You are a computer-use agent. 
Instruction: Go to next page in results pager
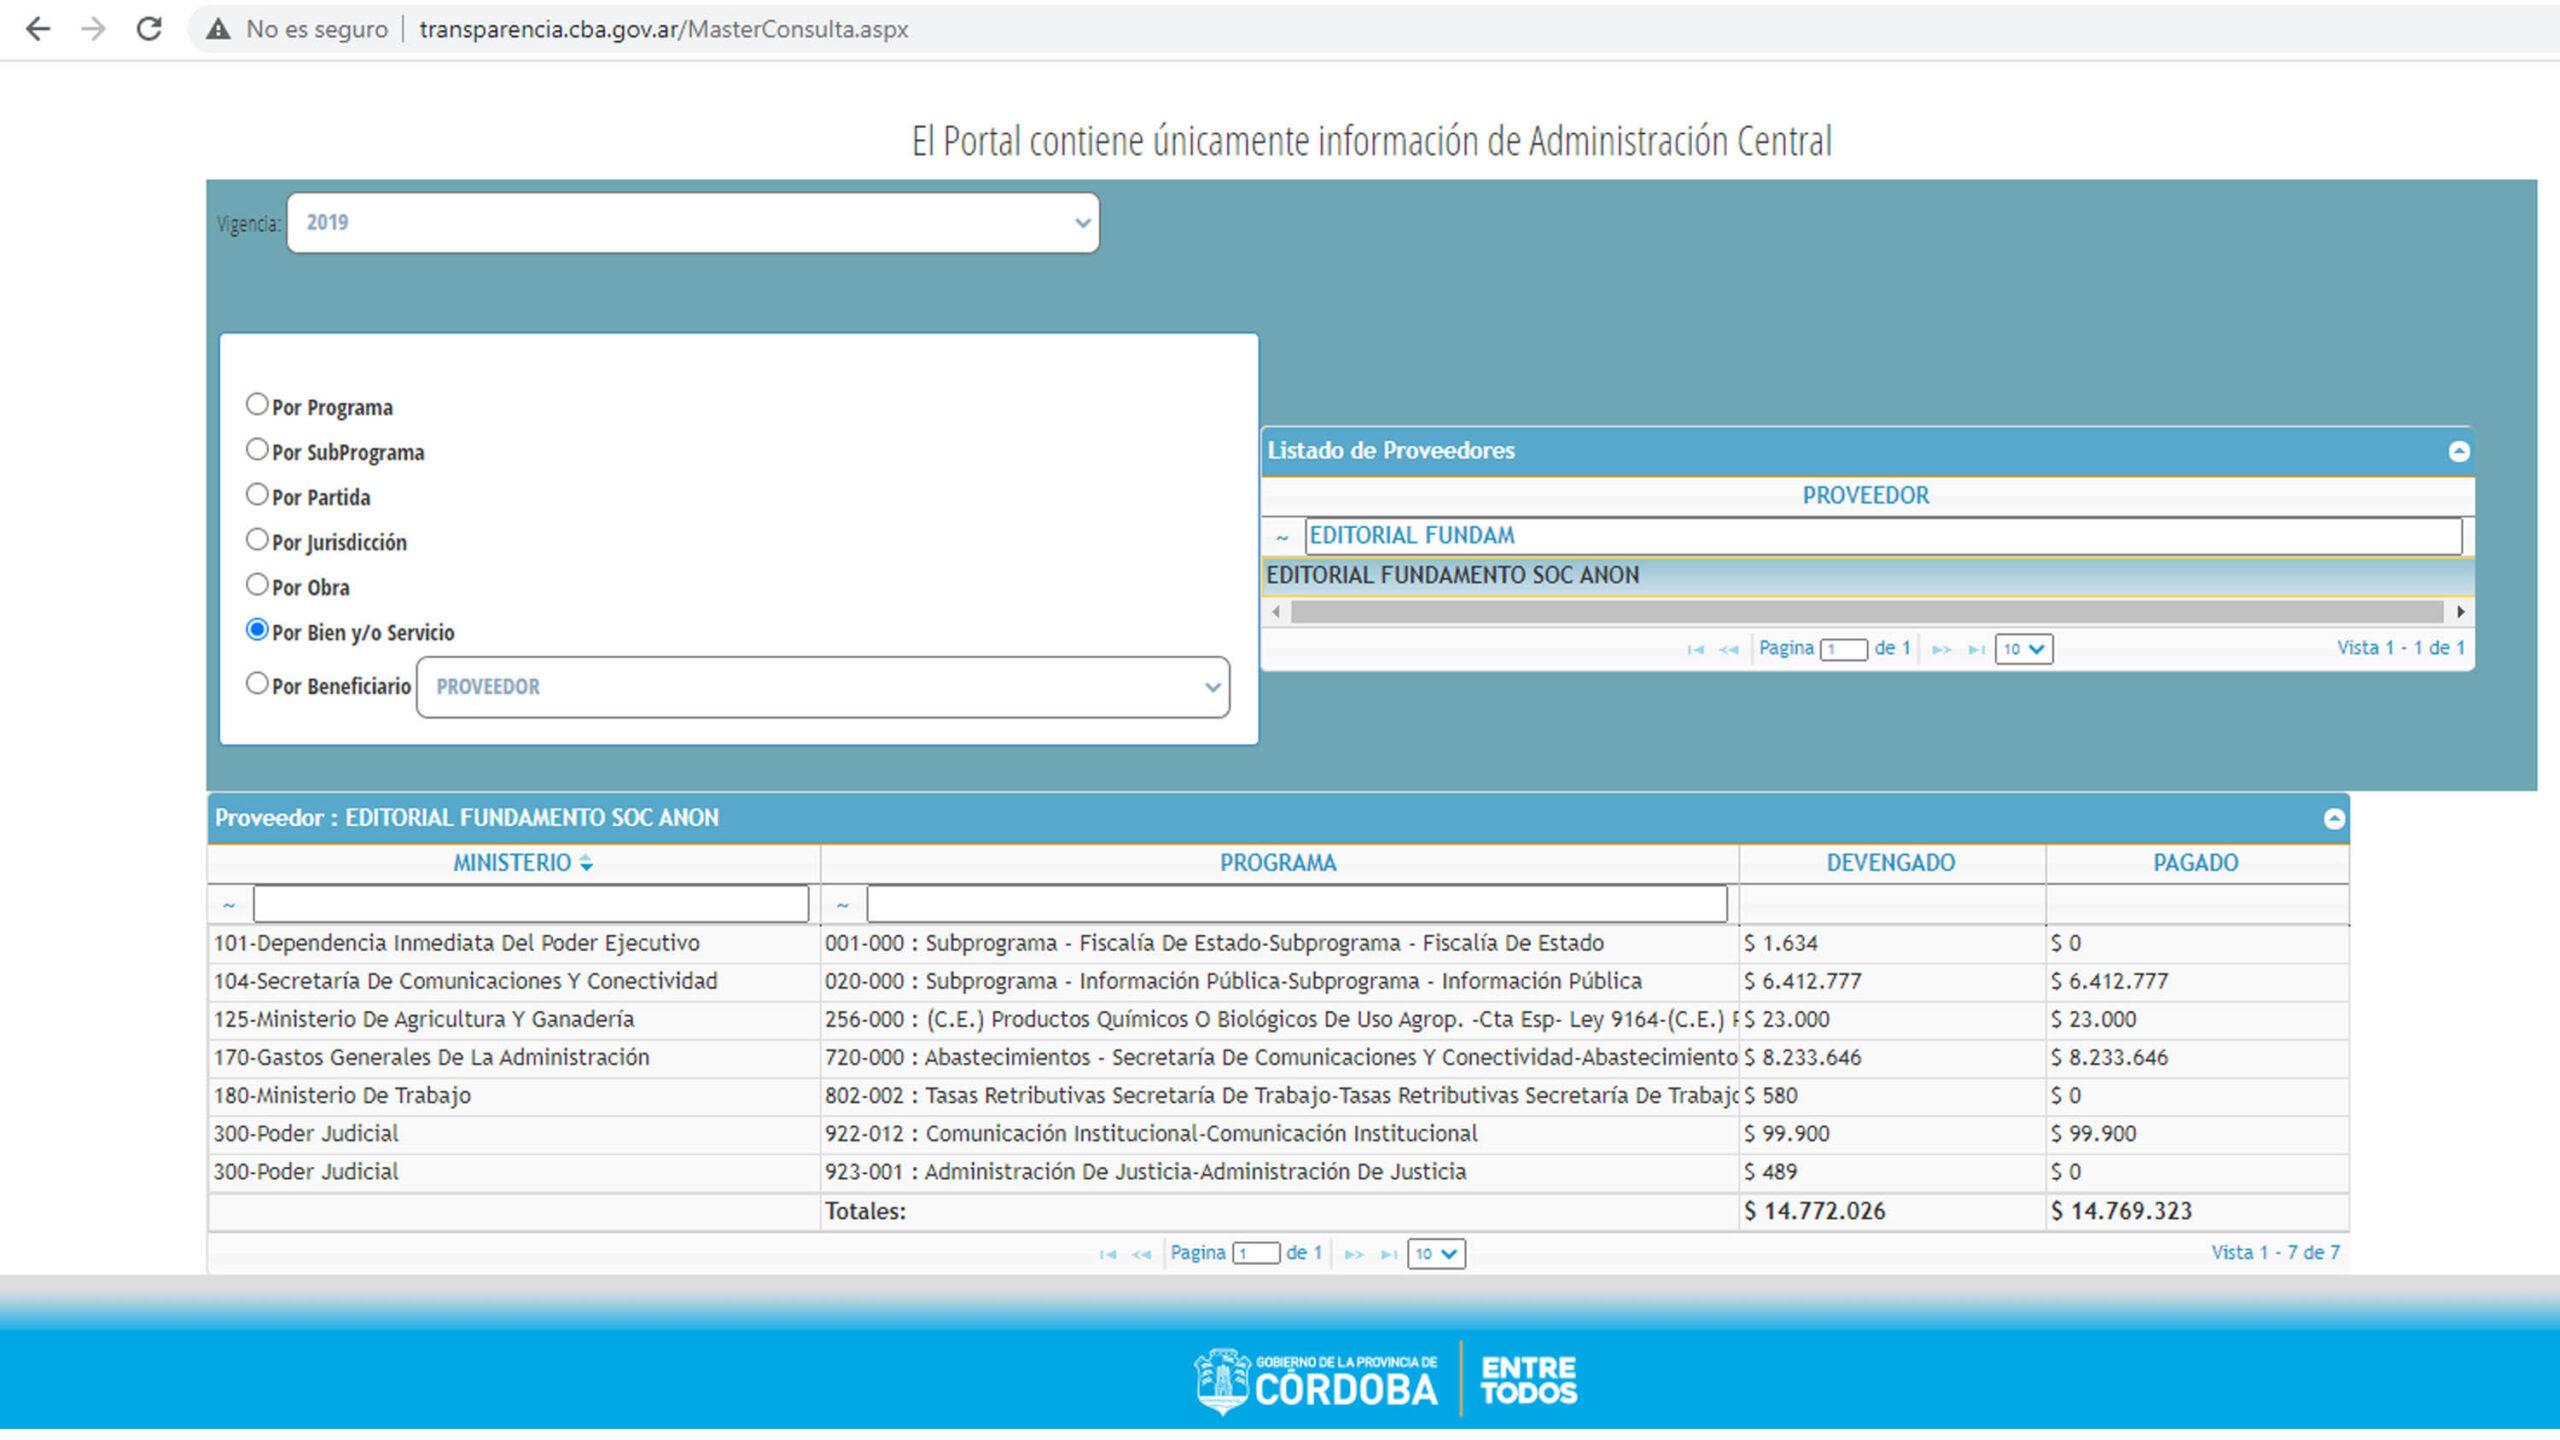[x=1353, y=1254]
